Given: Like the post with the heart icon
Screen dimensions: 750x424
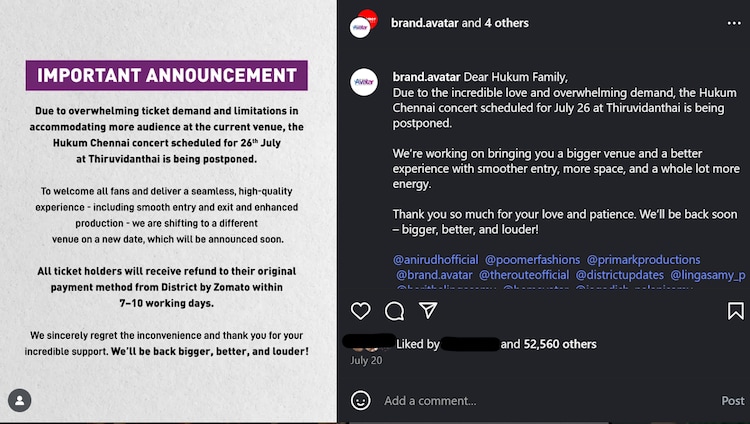Looking at the screenshot, I should click(x=361, y=311).
